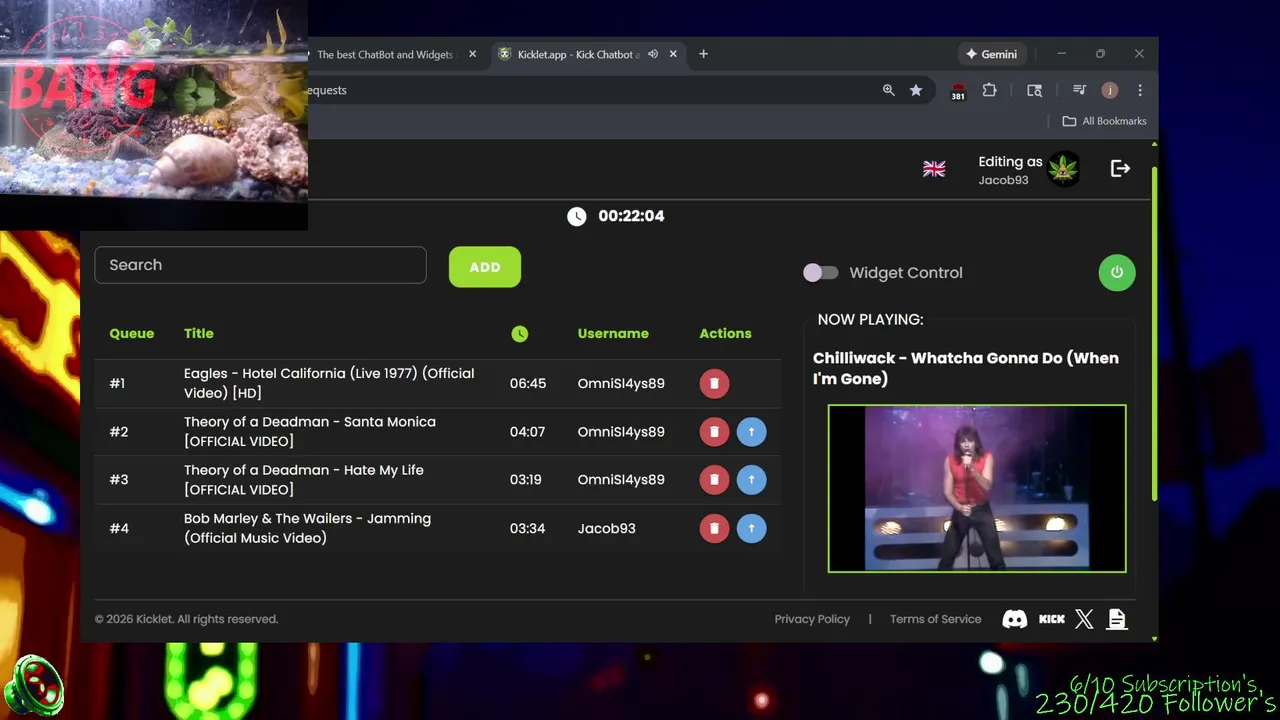Click the Queue column header

pyautogui.click(x=132, y=334)
